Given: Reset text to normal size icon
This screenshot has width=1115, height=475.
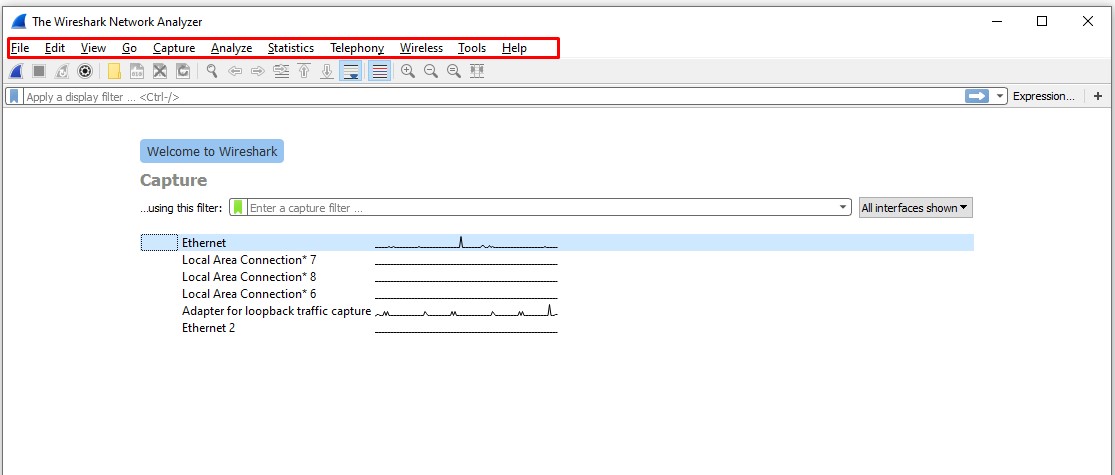Looking at the screenshot, I should (453, 71).
